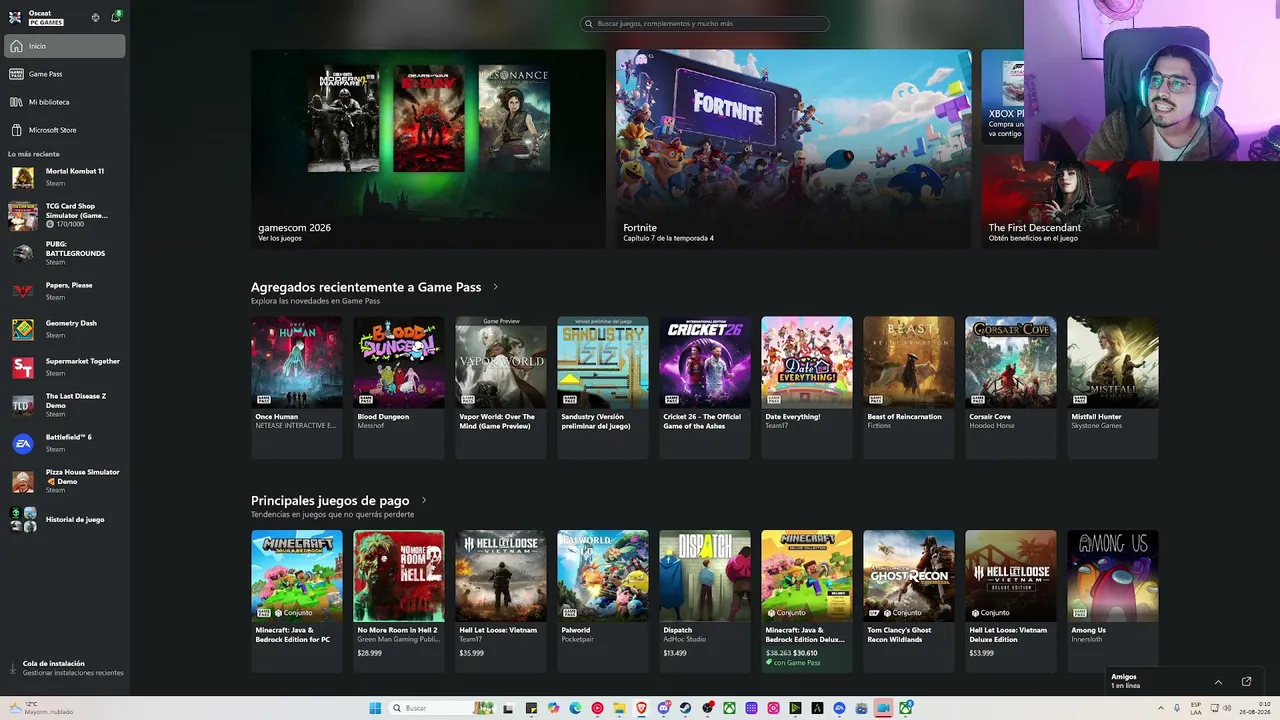Open the Sandustry preliminary version card

(x=603, y=387)
